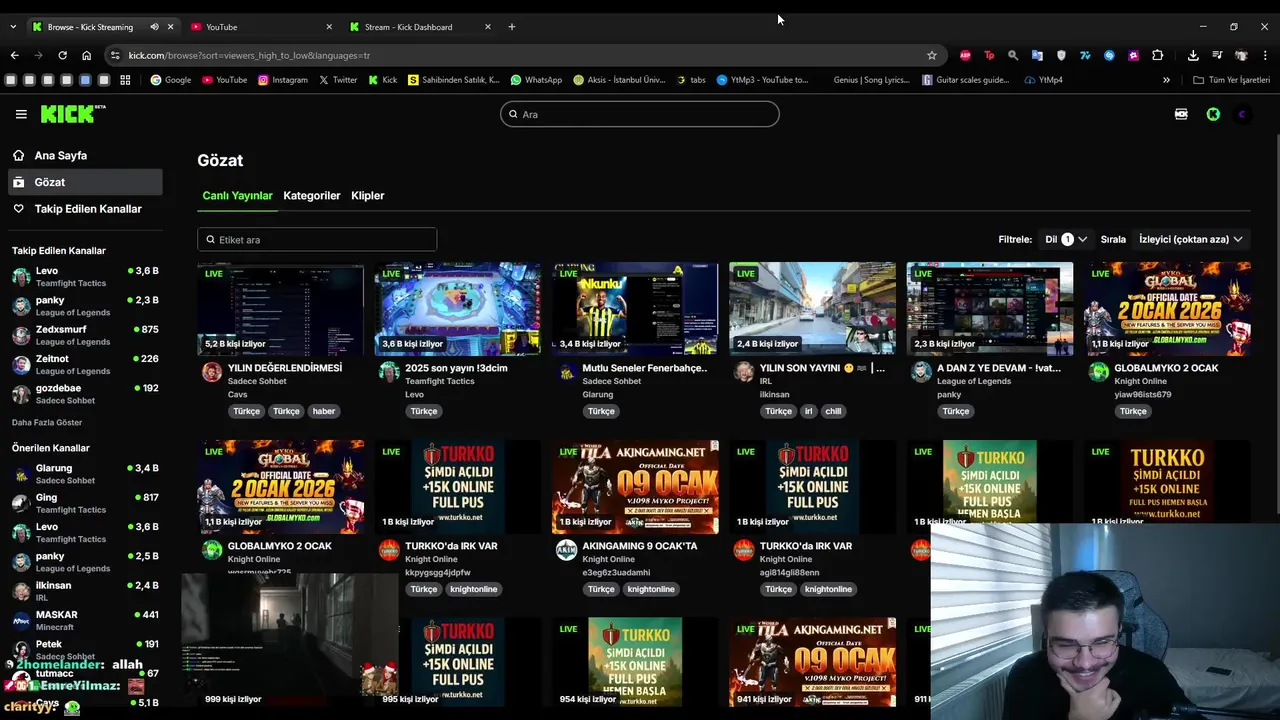This screenshot has height=720, width=1280.
Task: Switch to the YouTube browser tab
Action: 258,27
